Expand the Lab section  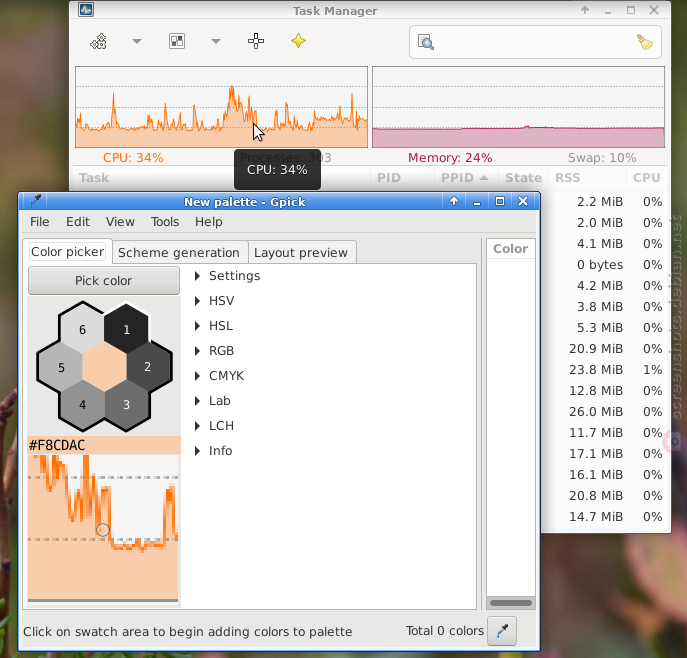213,400
